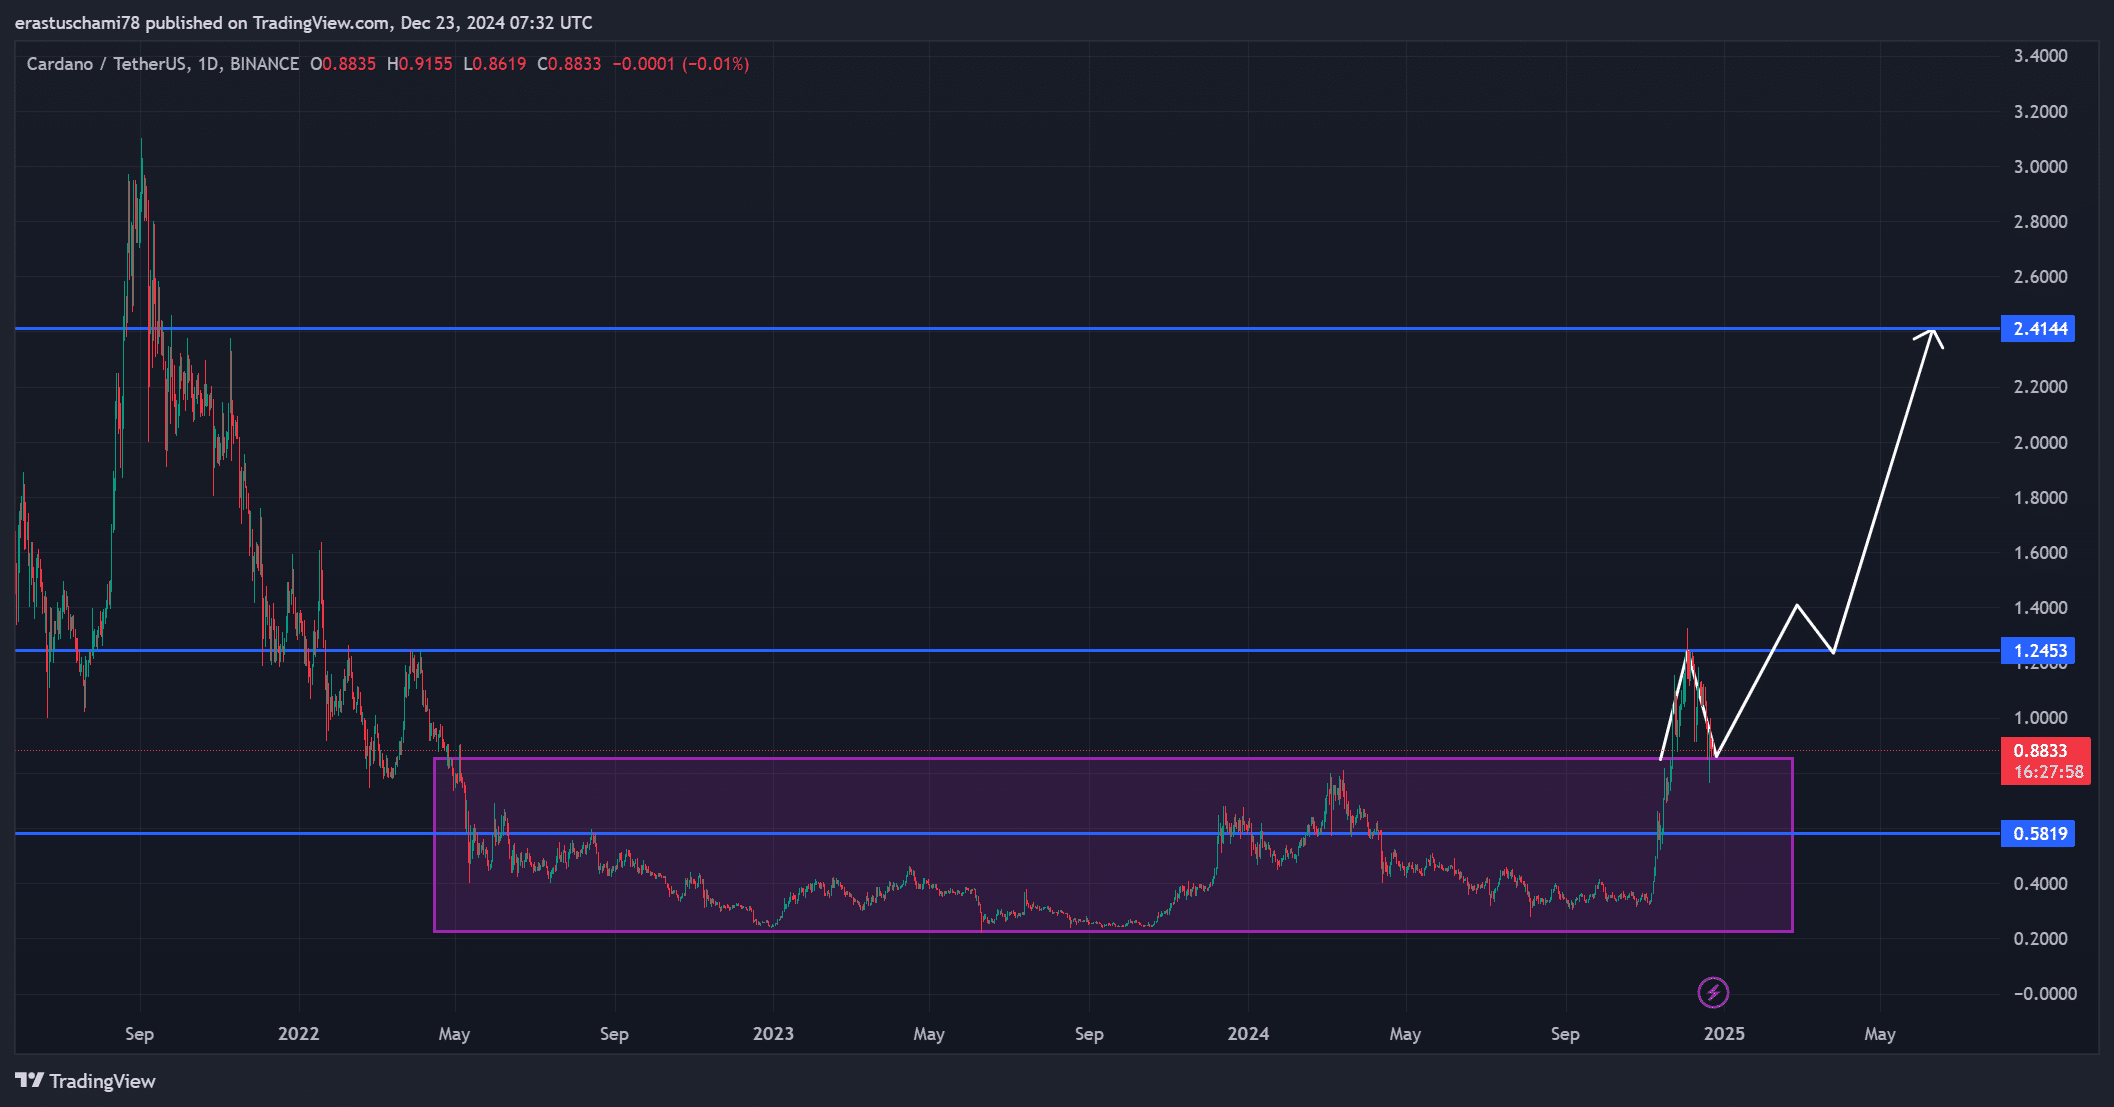Viewport: 2114px width, 1107px height.
Task: Click the 2.4144 price level label
Action: coord(2038,329)
